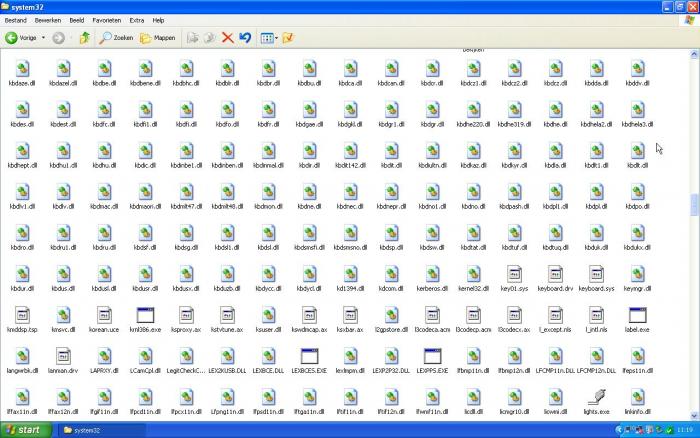Screen dimensions: 700x438
Task: Open the Windows start menu
Action: tap(25, 430)
